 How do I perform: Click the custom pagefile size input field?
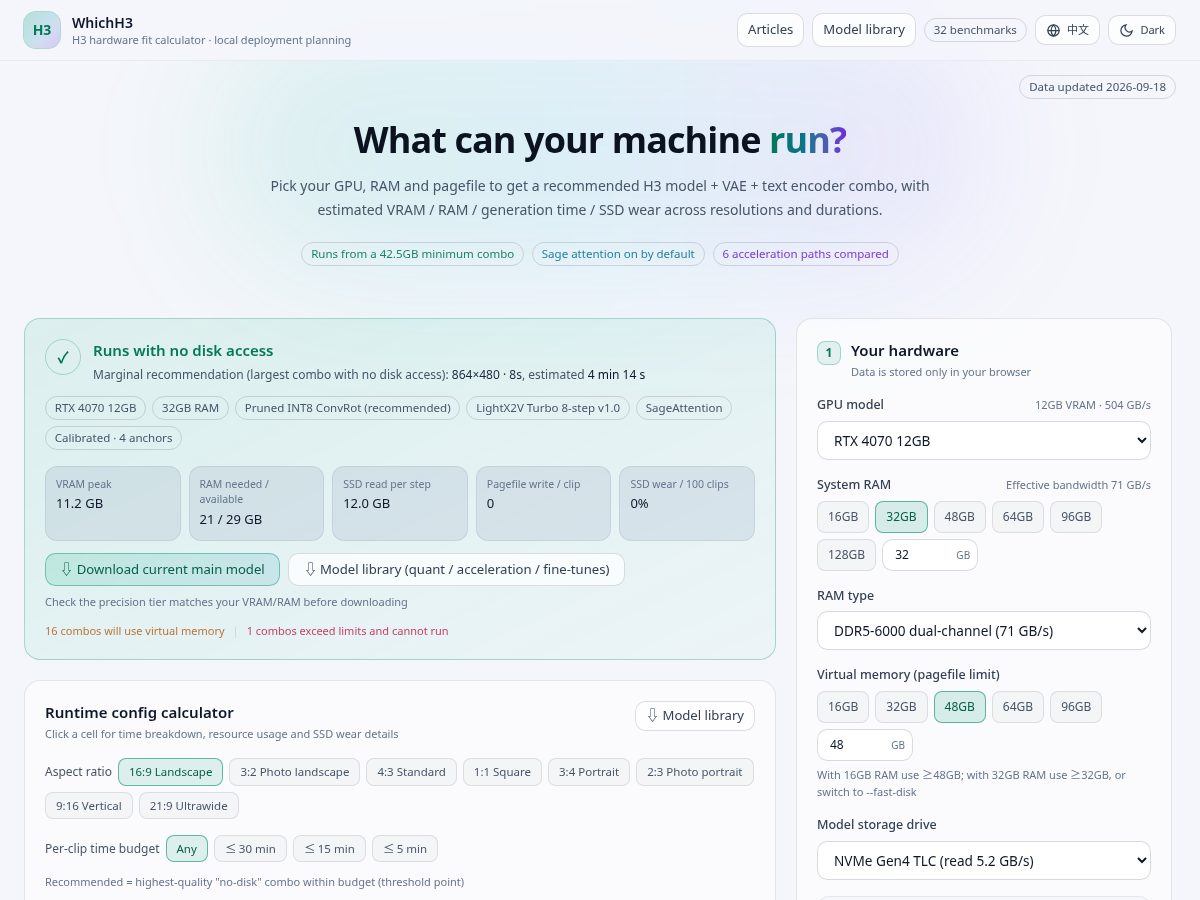coord(865,744)
